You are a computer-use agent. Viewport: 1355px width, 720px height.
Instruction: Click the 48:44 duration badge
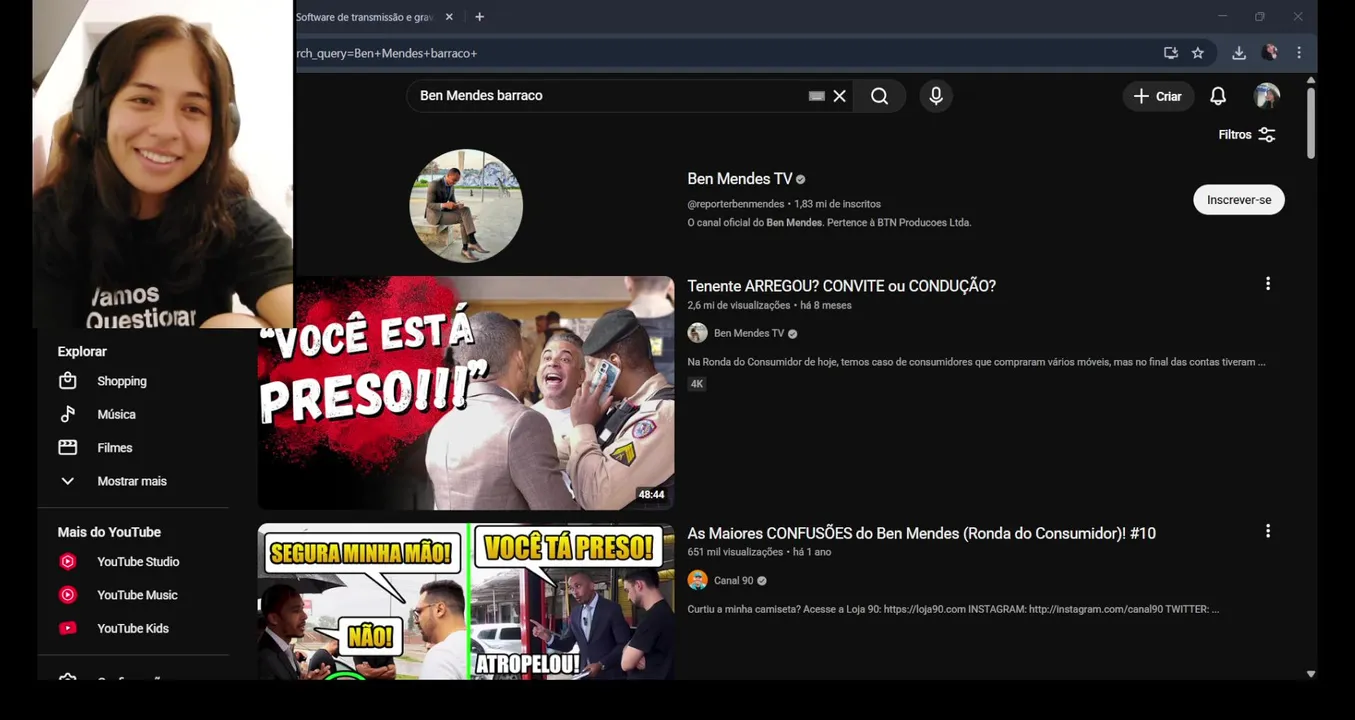pyautogui.click(x=651, y=495)
